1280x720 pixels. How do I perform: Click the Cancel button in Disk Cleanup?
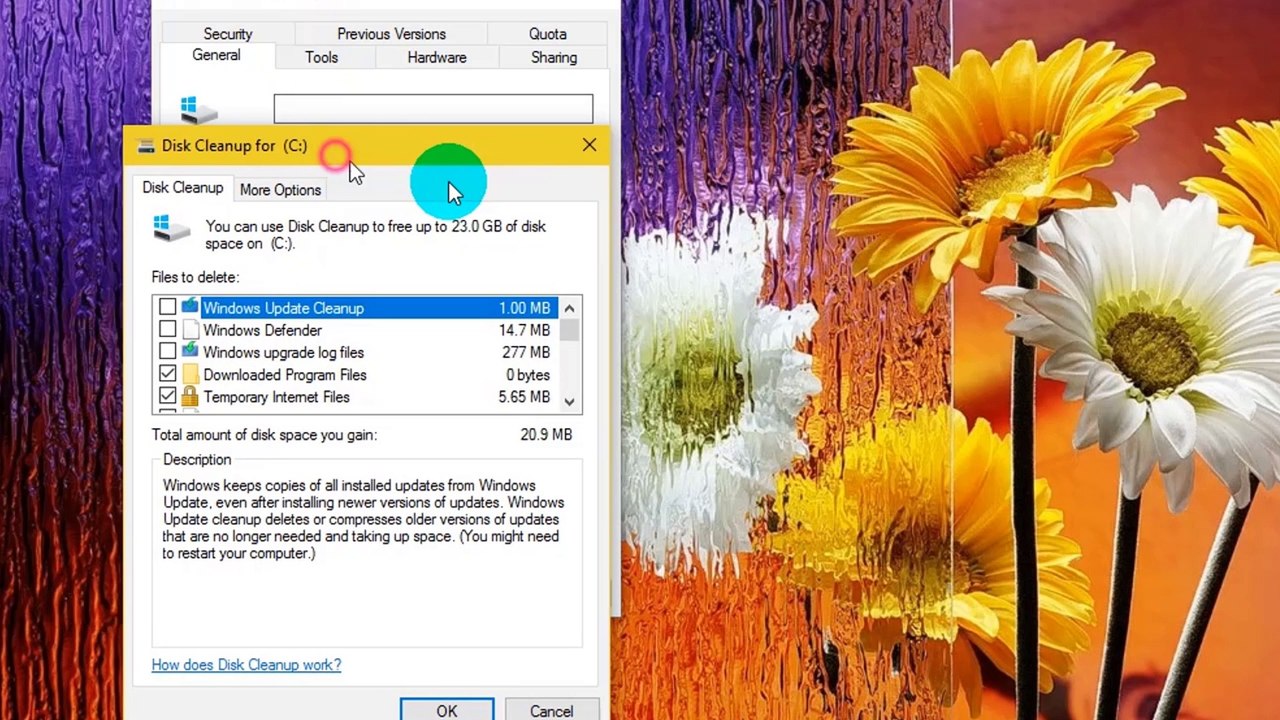(x=551, y=710)
